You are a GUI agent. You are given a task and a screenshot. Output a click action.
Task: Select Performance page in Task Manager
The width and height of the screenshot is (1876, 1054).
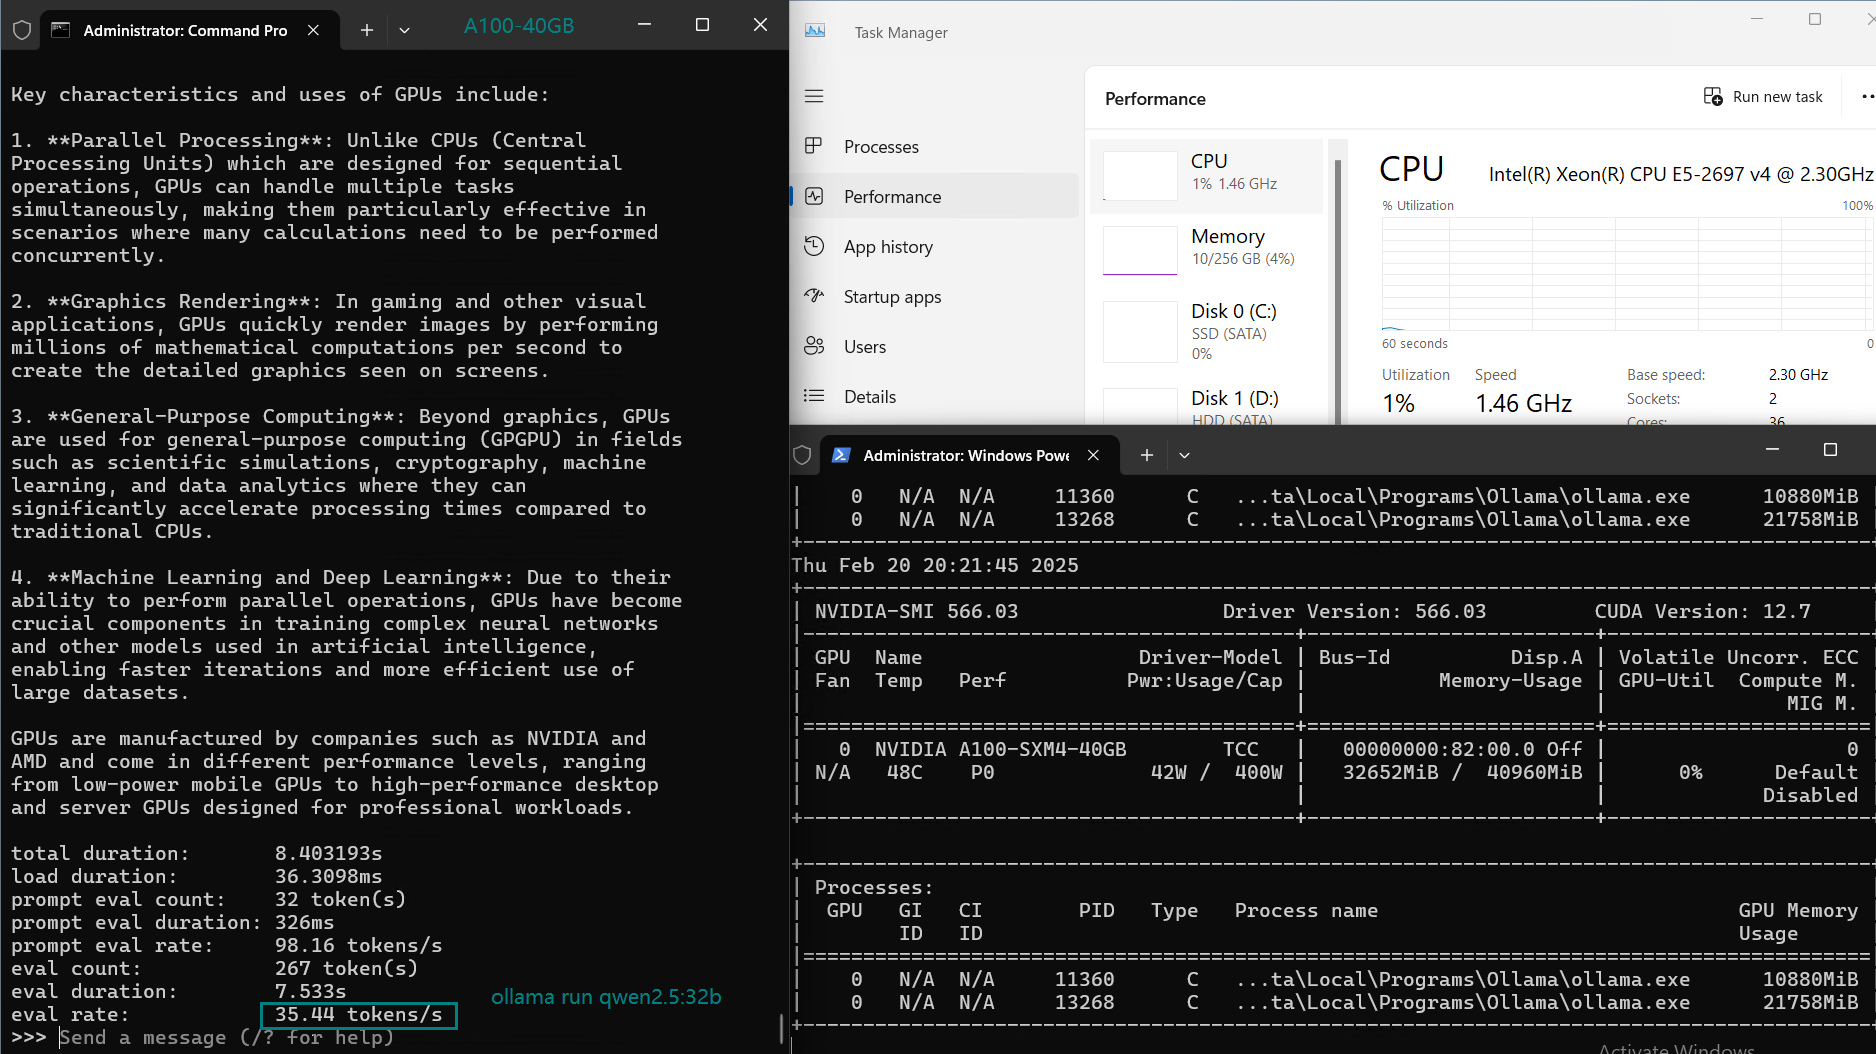point(936,196)
